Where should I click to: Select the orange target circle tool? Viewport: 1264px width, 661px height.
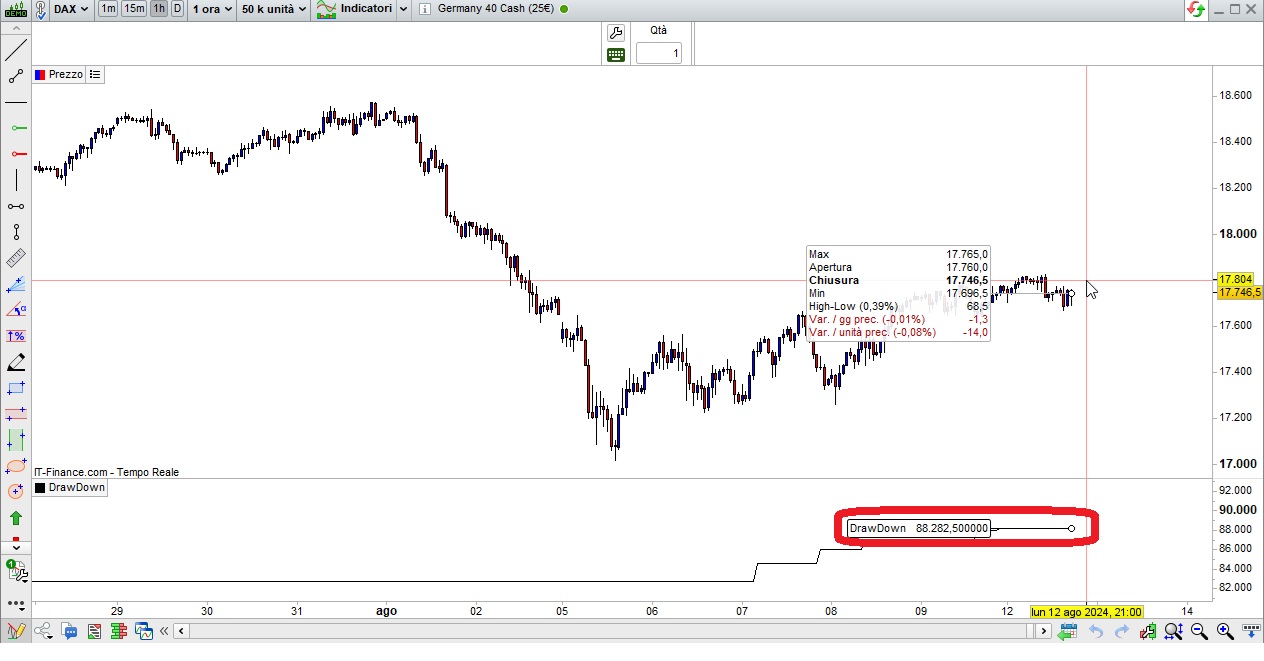point(16,491)
